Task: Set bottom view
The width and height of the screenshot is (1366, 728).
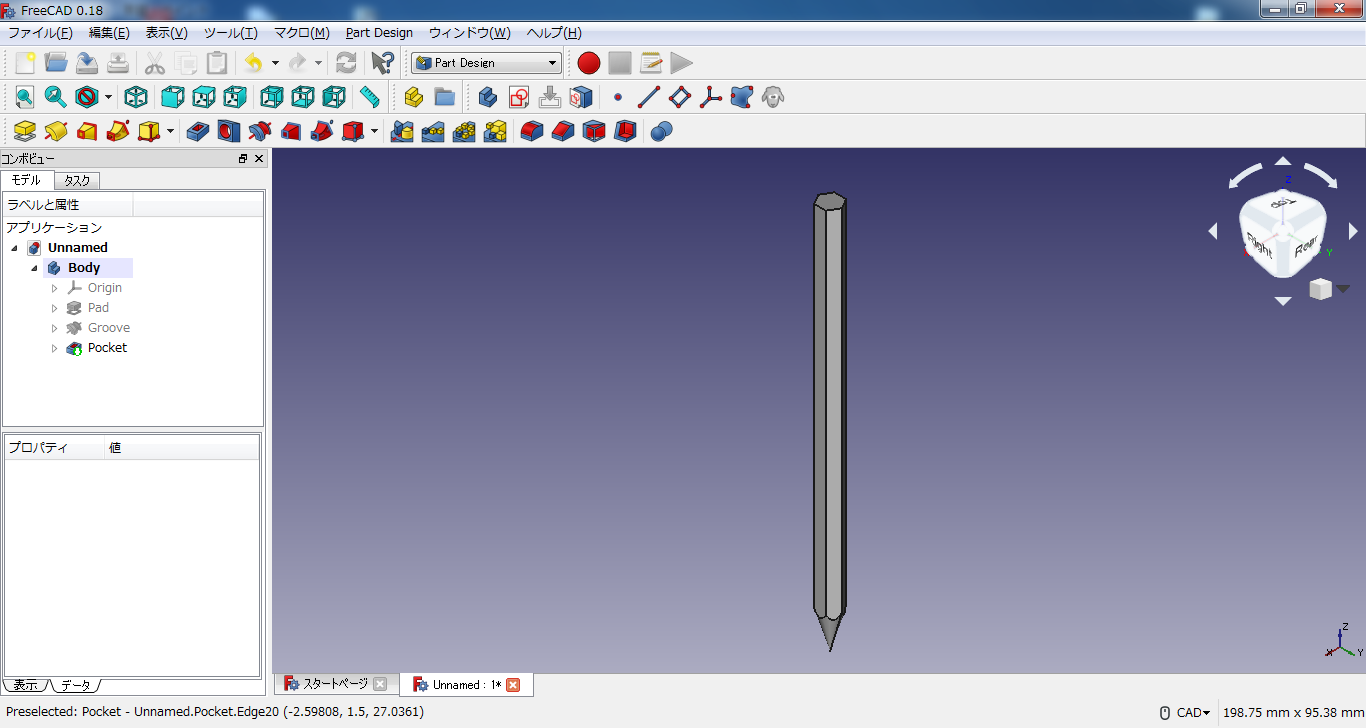Action: 303,97
